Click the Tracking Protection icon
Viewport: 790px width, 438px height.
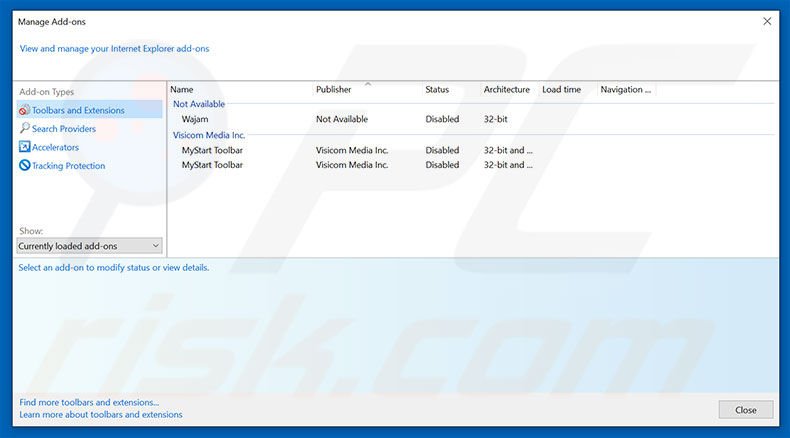point(24,165)
